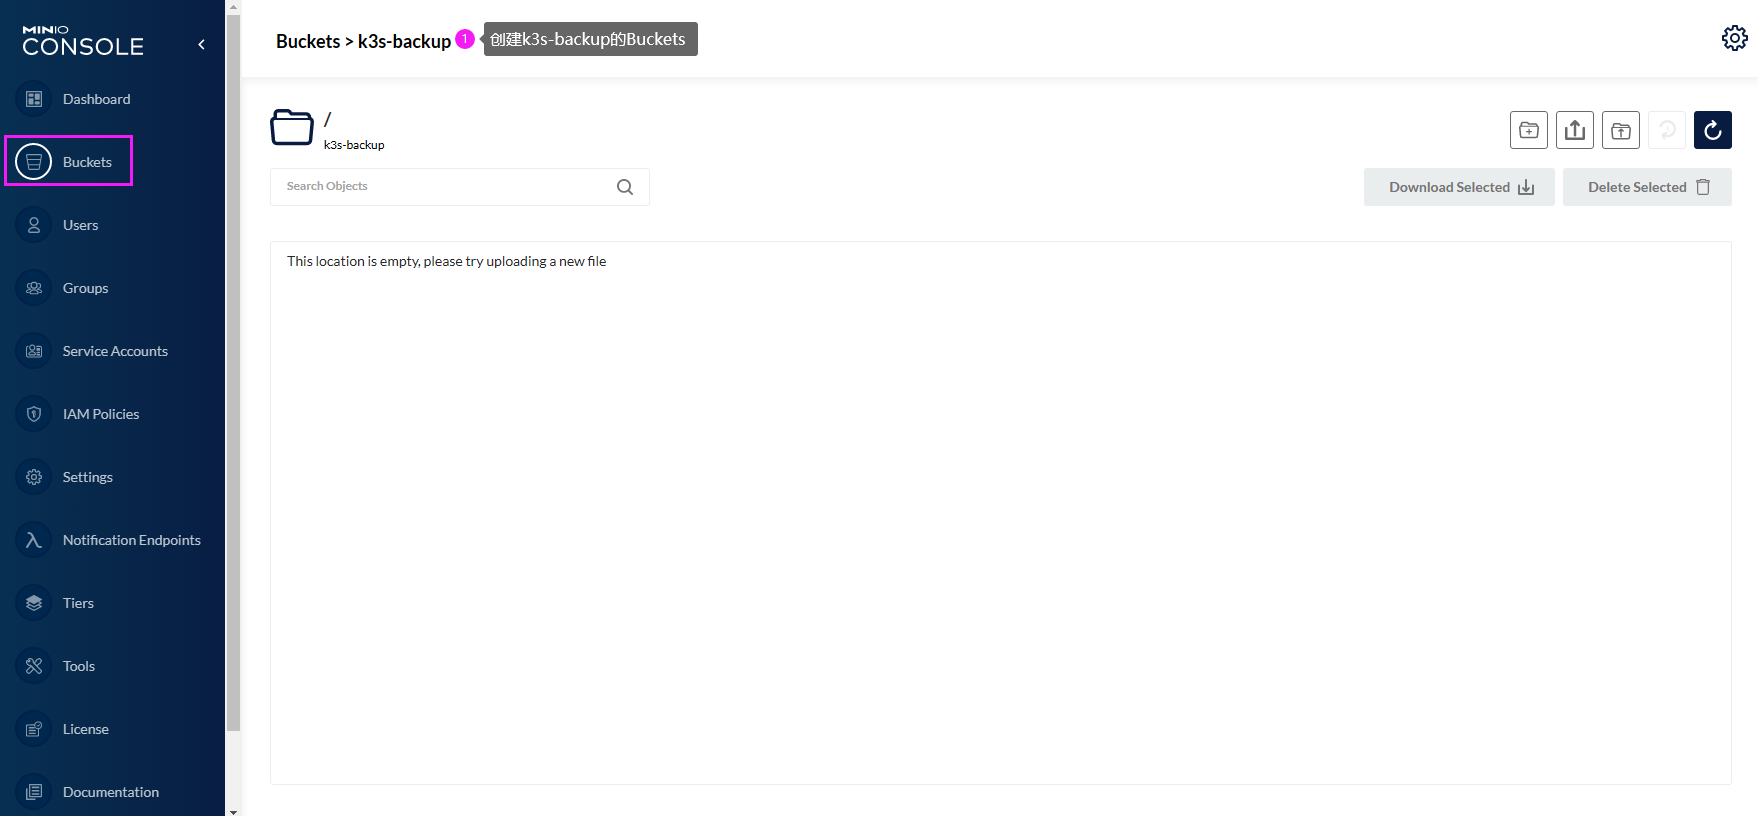Click Download Selected button
This screenshot has height=816, width=1758.
tap(1459, 187)
